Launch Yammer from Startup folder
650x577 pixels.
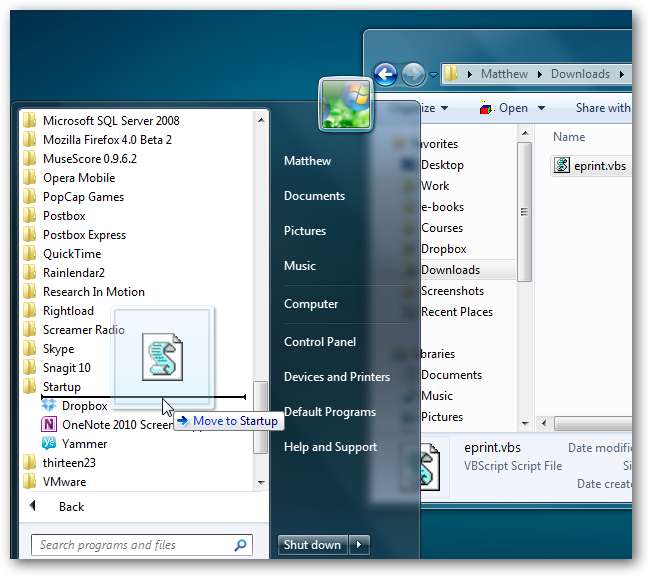tap(84, 444)
